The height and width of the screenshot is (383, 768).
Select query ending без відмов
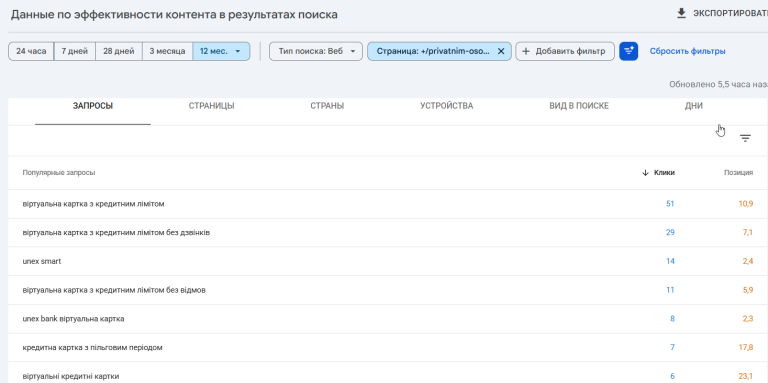[114, 290]
